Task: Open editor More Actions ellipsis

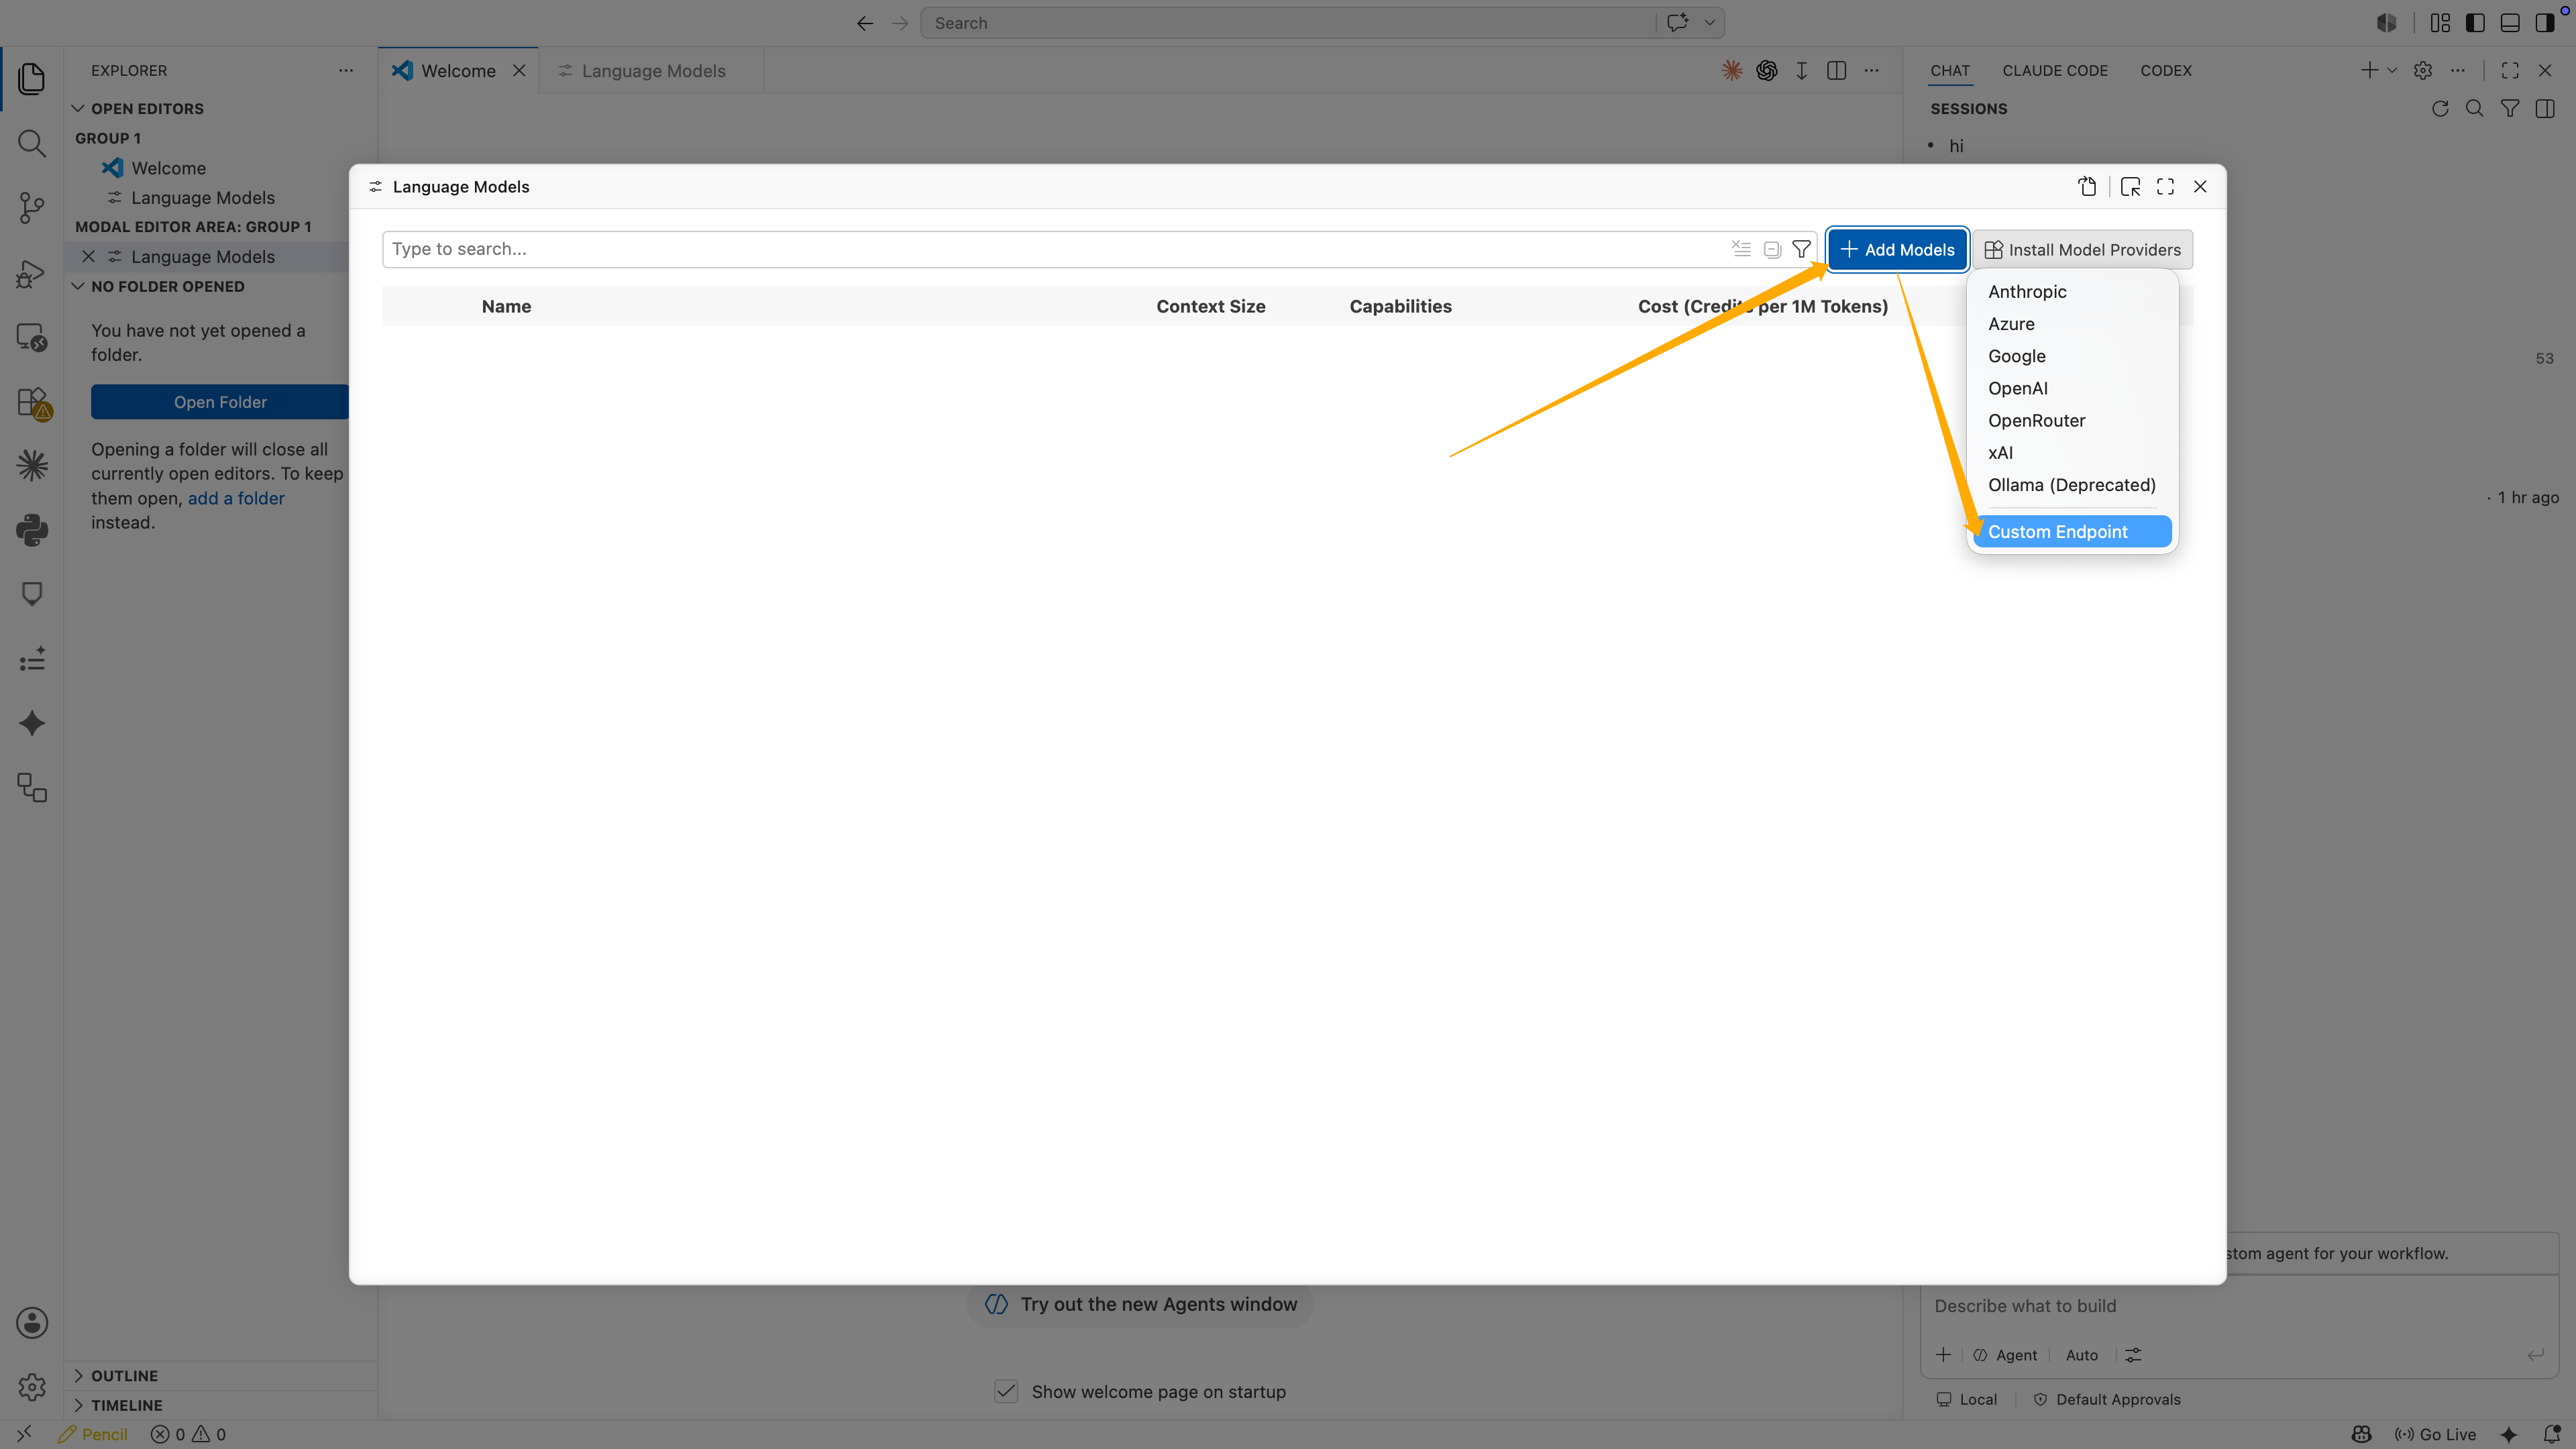Action: [1871, 70]
